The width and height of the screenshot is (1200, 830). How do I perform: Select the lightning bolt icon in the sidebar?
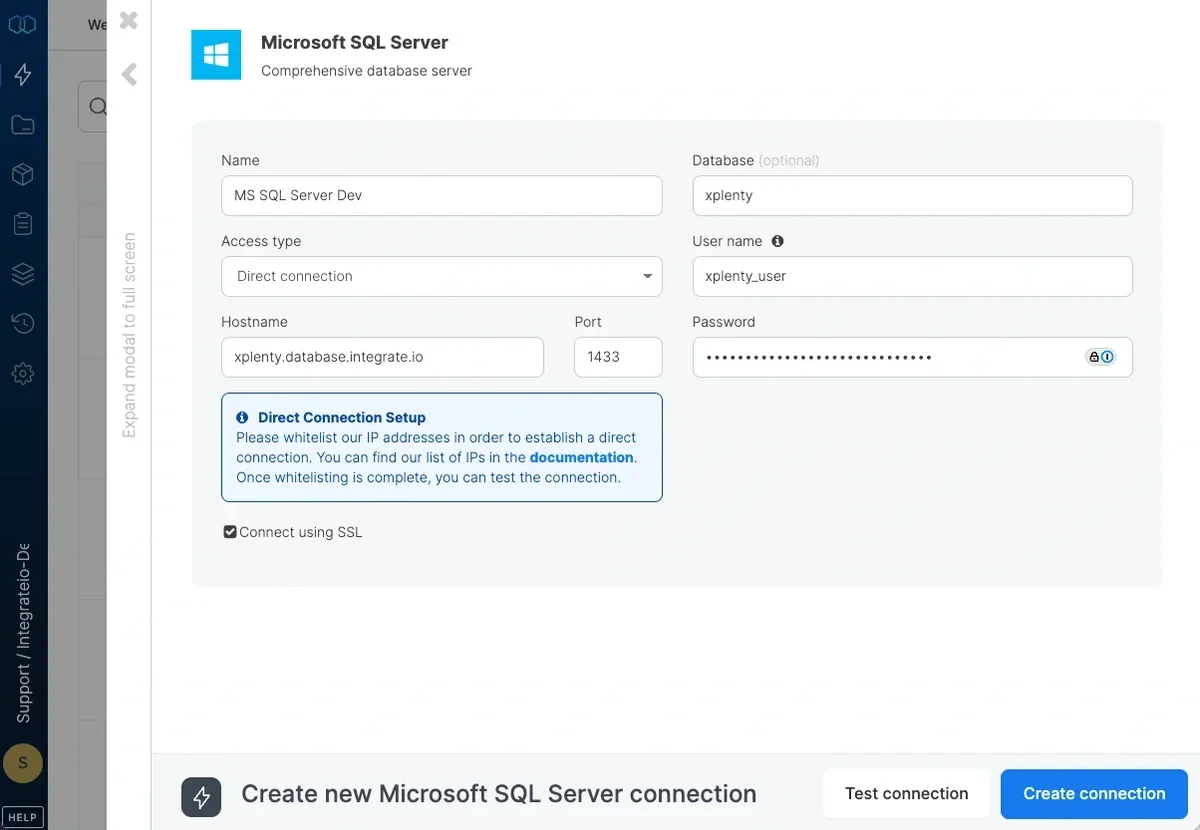pos(22,74)
